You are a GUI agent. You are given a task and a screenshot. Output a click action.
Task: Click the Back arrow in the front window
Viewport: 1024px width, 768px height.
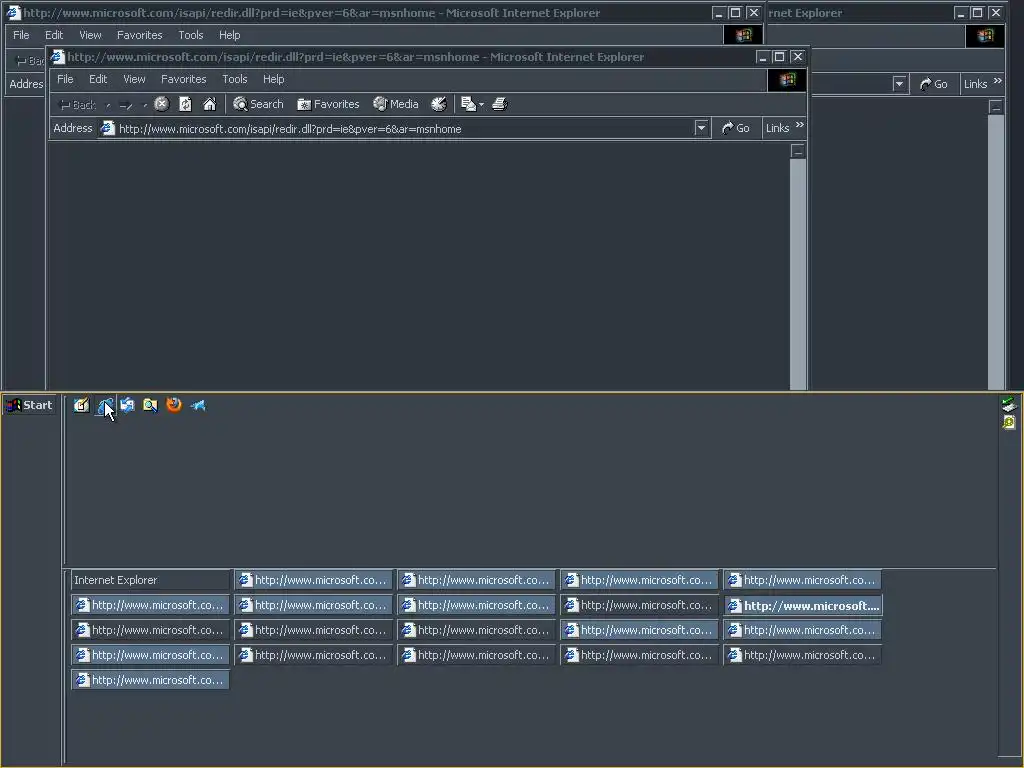coord(77,104)
